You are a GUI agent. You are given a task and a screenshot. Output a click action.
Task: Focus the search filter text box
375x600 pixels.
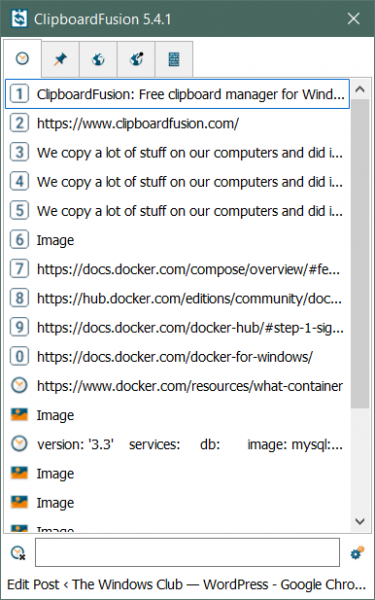pyautogui.click(x=188, y=553)
